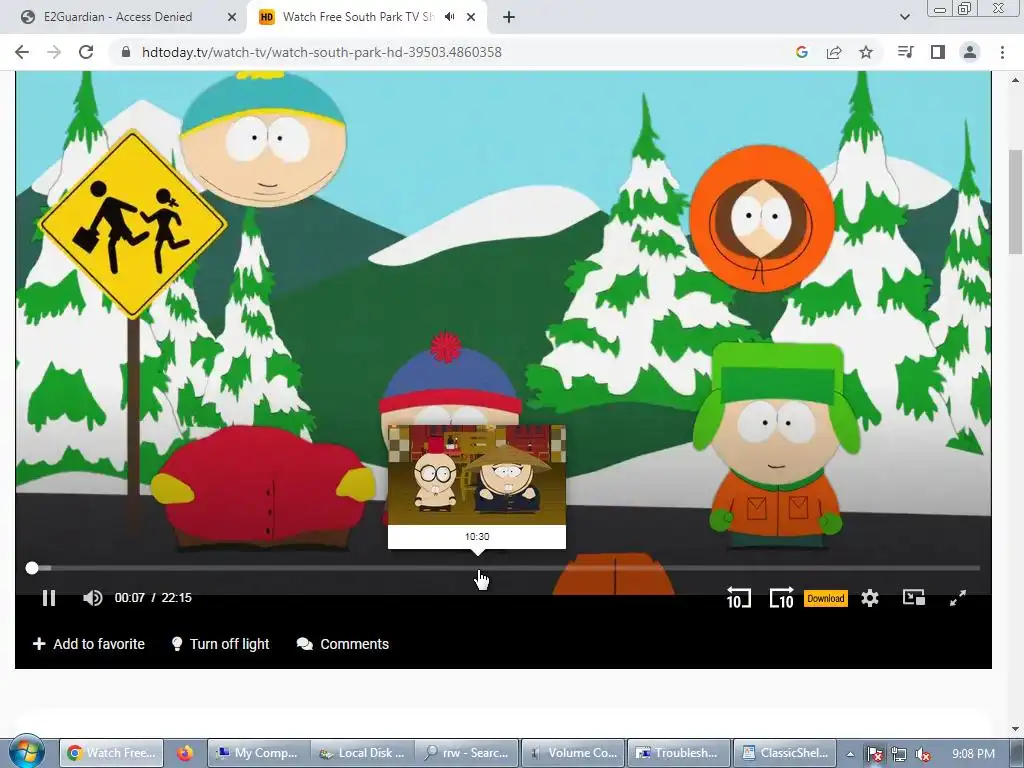
Task: Seek the video progress bar to 10:30
Action: click(x=477, y=568)
